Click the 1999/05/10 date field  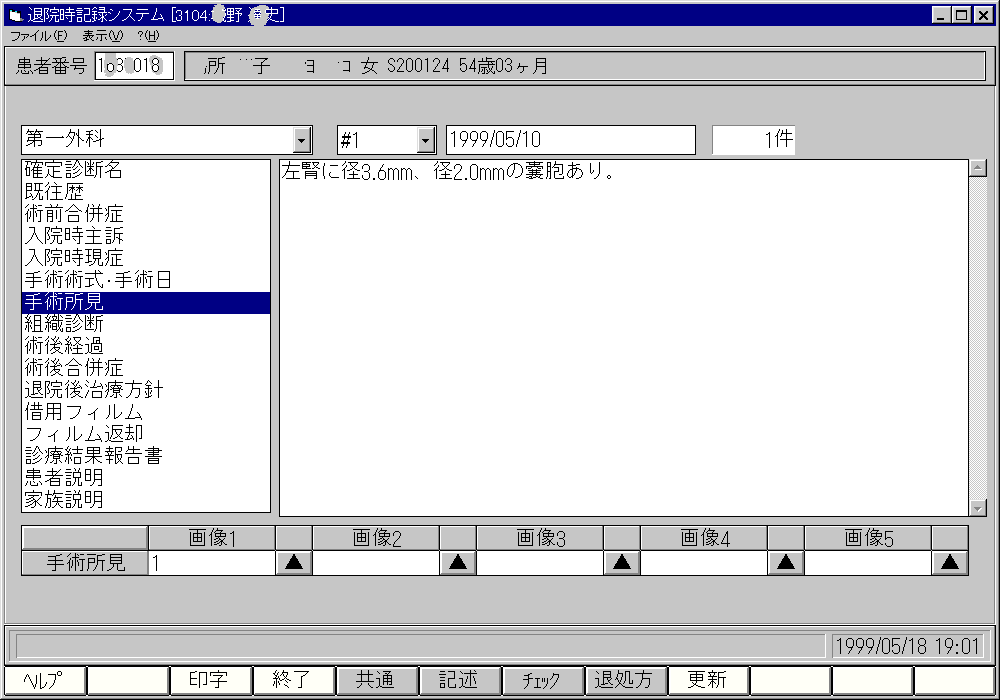coord(570,140)
